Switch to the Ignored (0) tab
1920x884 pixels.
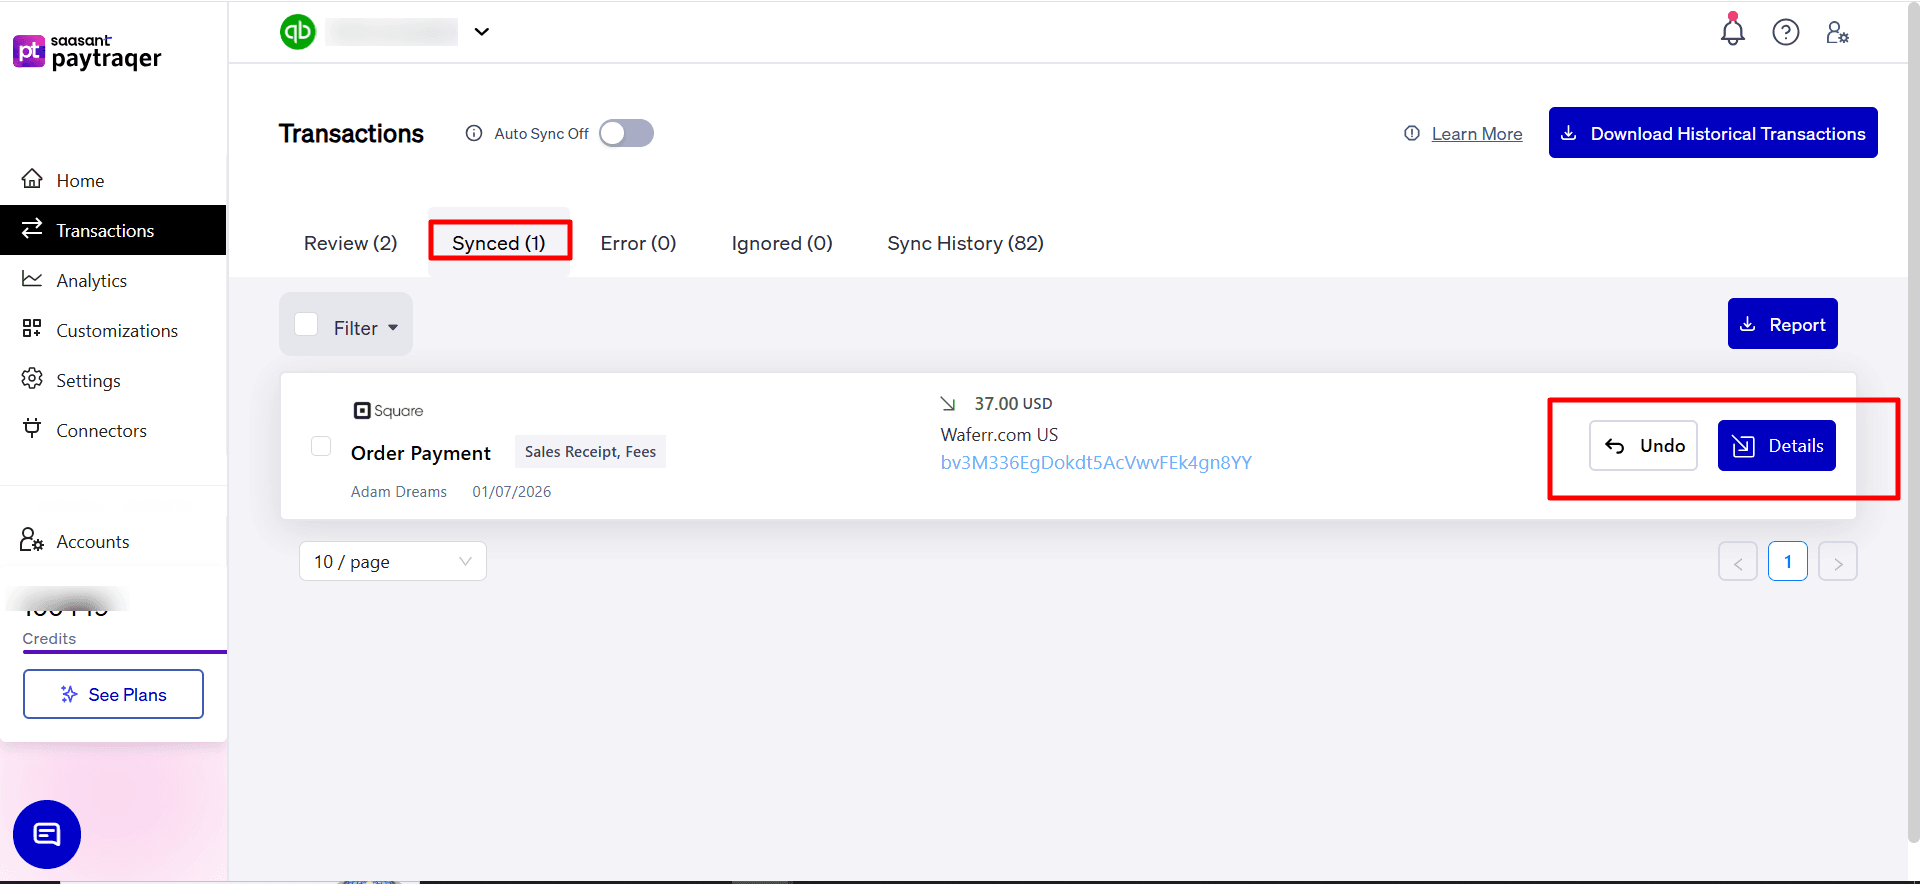click(x=782, y=243)
